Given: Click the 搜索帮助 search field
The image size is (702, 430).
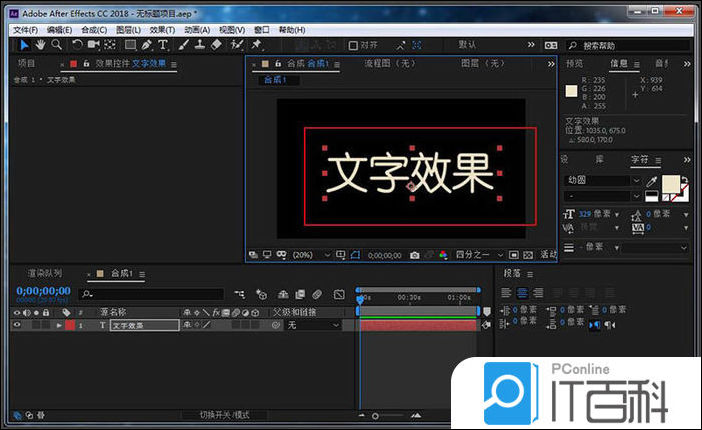Looking at the screenshot, I should (630, 45).
